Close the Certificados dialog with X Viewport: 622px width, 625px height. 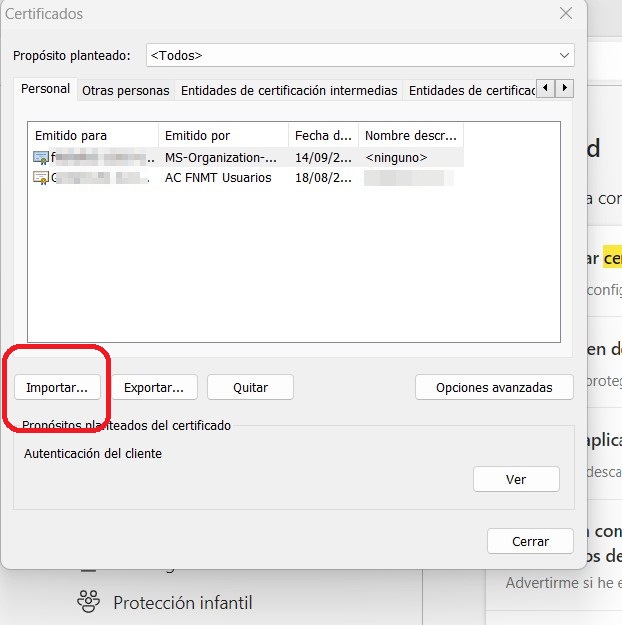click(x=566, y=13)
